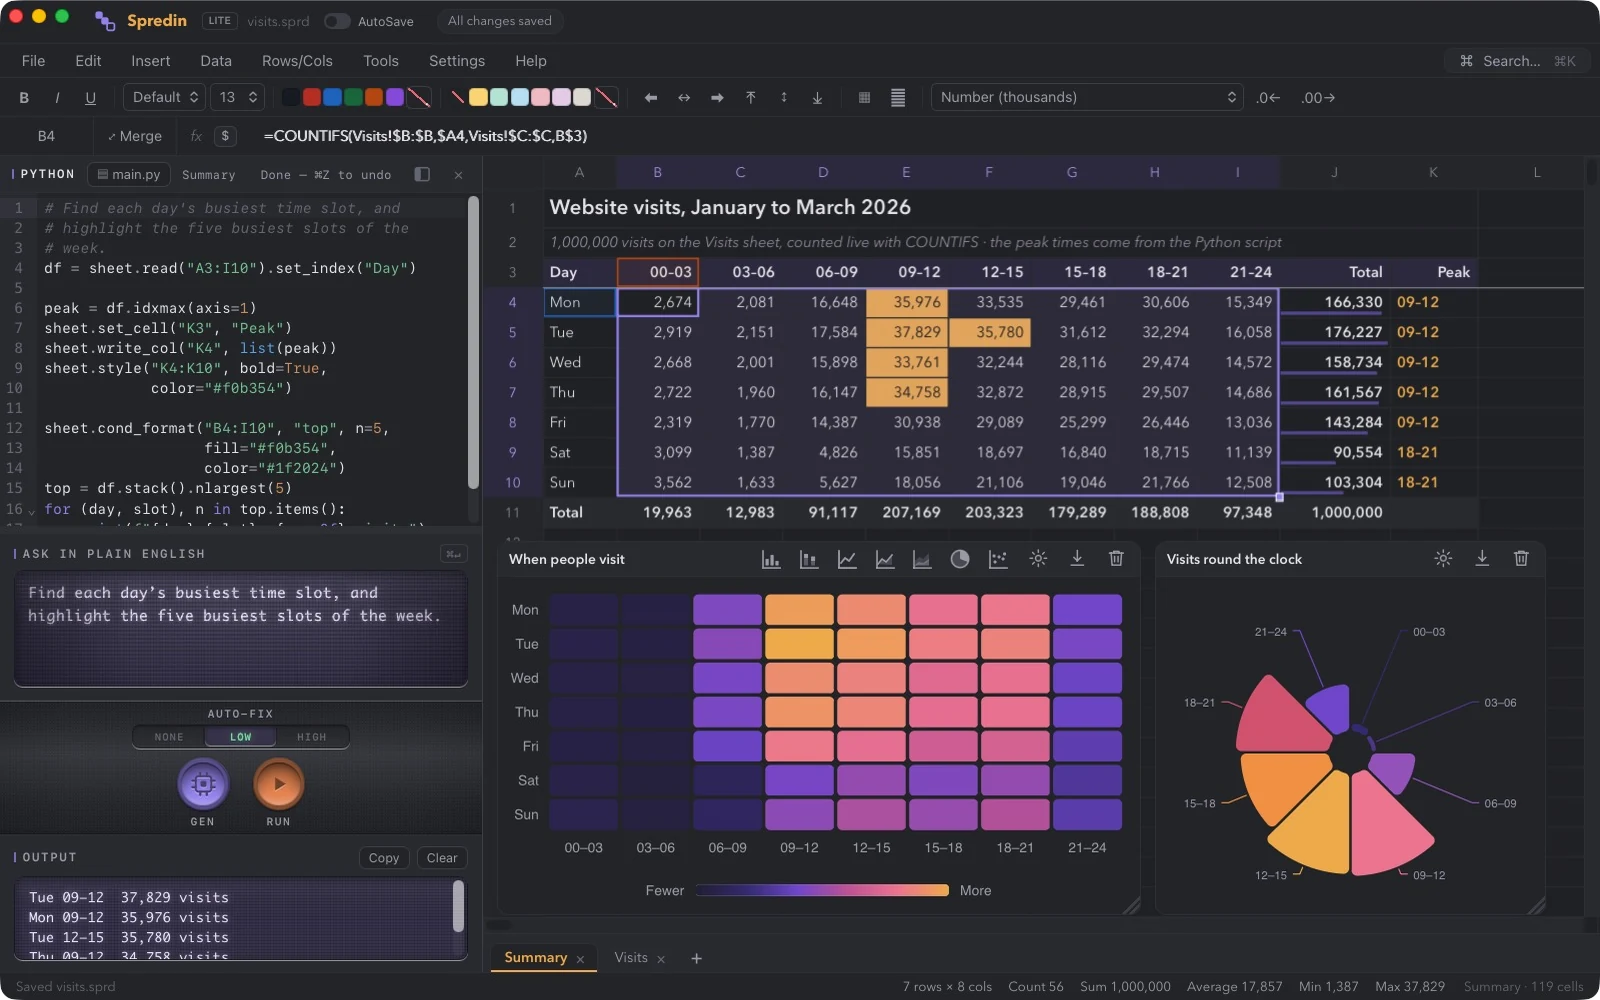
Task: Open the Number (thousands) format dropdown
Action: (1087, 97)
